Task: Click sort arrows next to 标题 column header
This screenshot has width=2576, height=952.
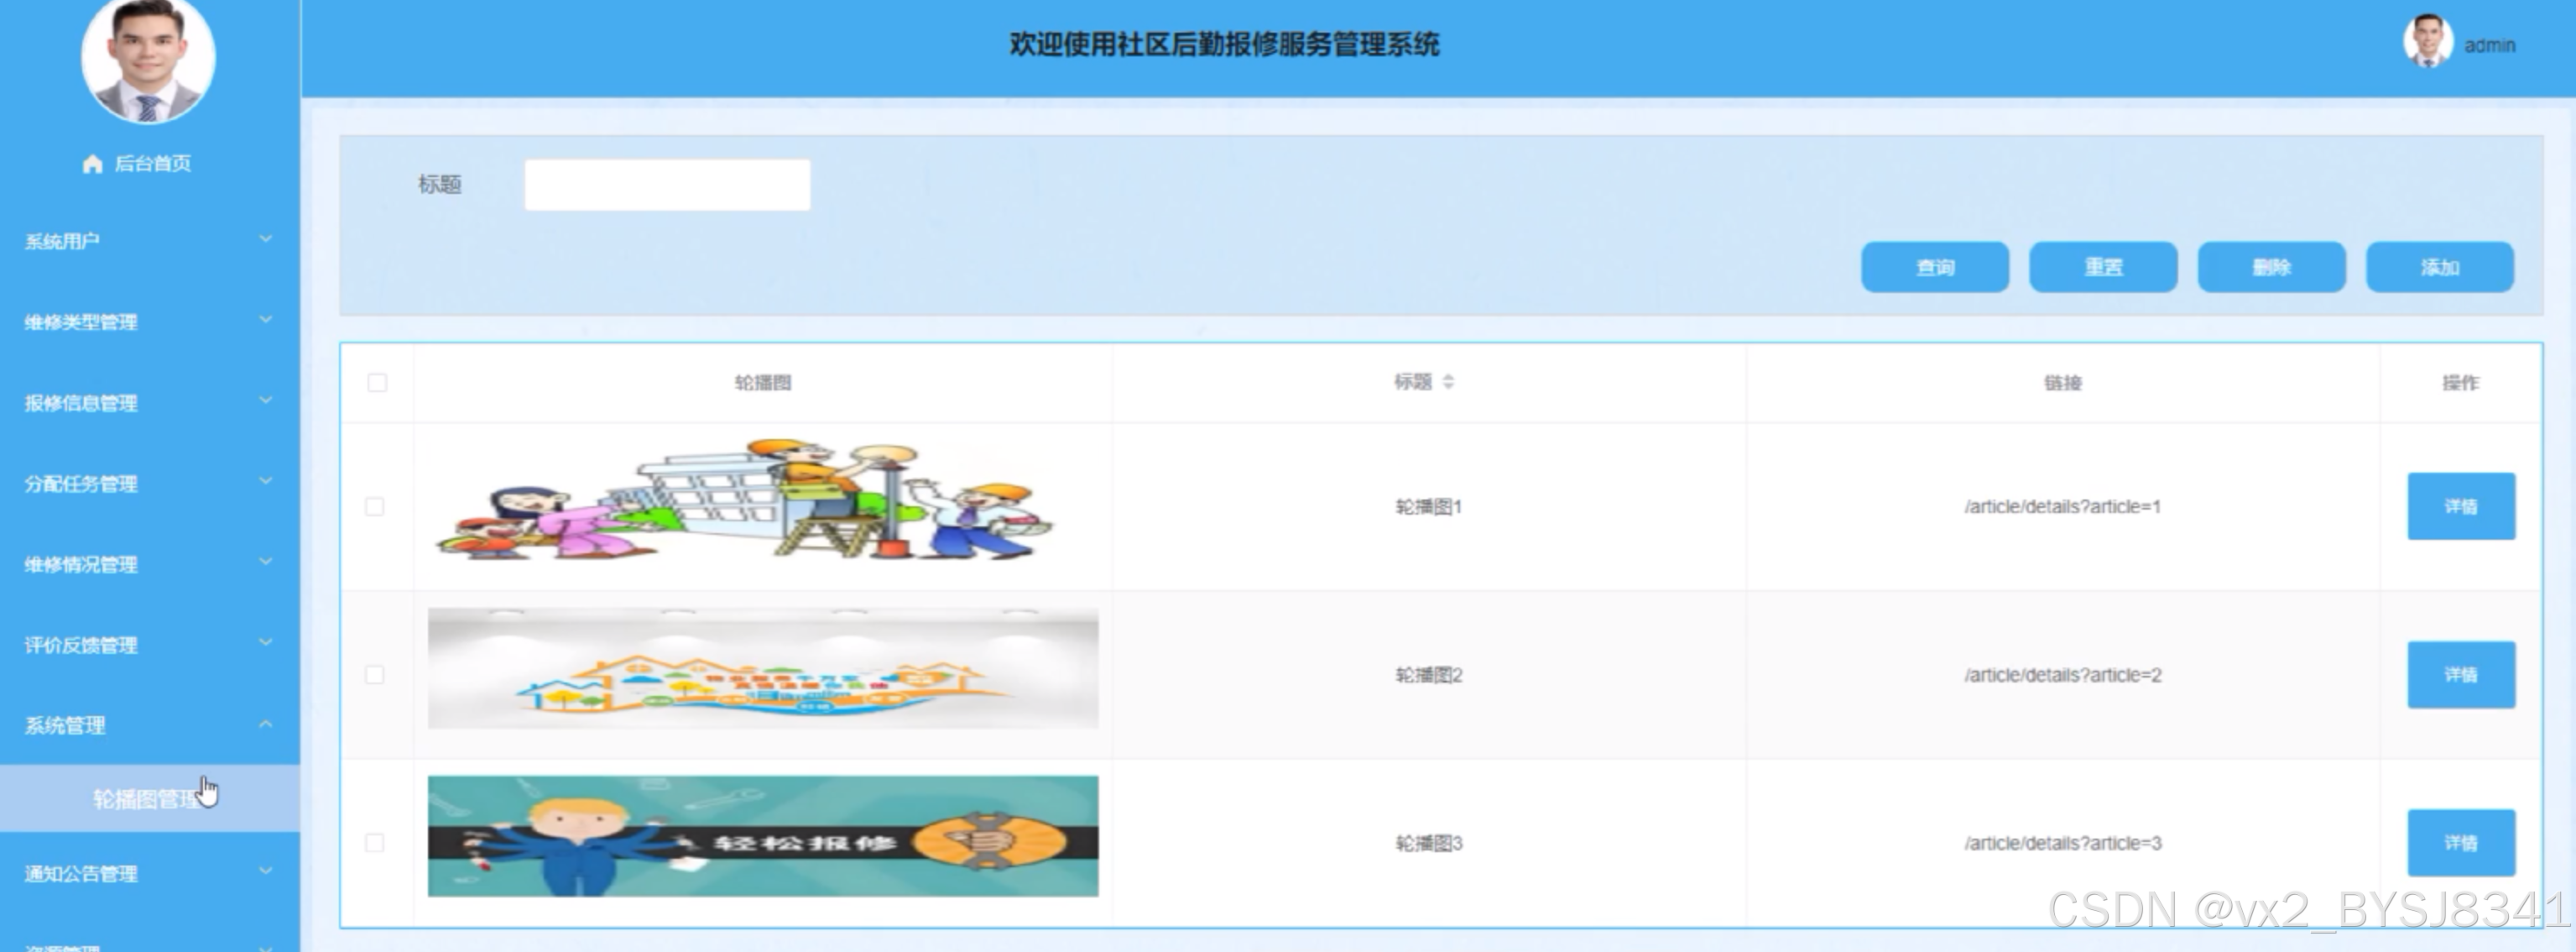Action: pyautogui.click(x=1448, y=382)
